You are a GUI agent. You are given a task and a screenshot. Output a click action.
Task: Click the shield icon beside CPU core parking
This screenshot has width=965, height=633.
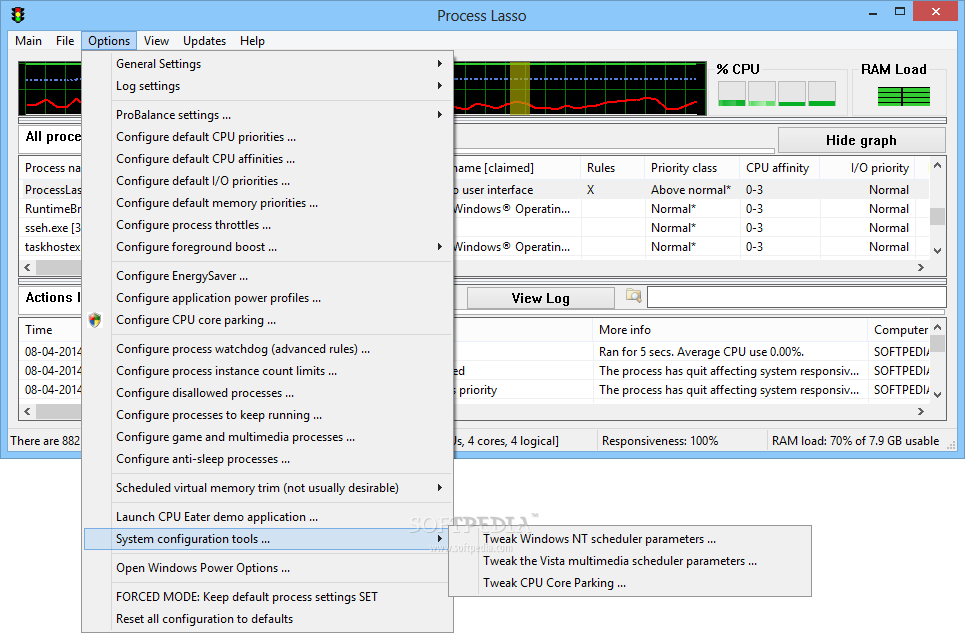pyautogui.click(x=95, y=320)
